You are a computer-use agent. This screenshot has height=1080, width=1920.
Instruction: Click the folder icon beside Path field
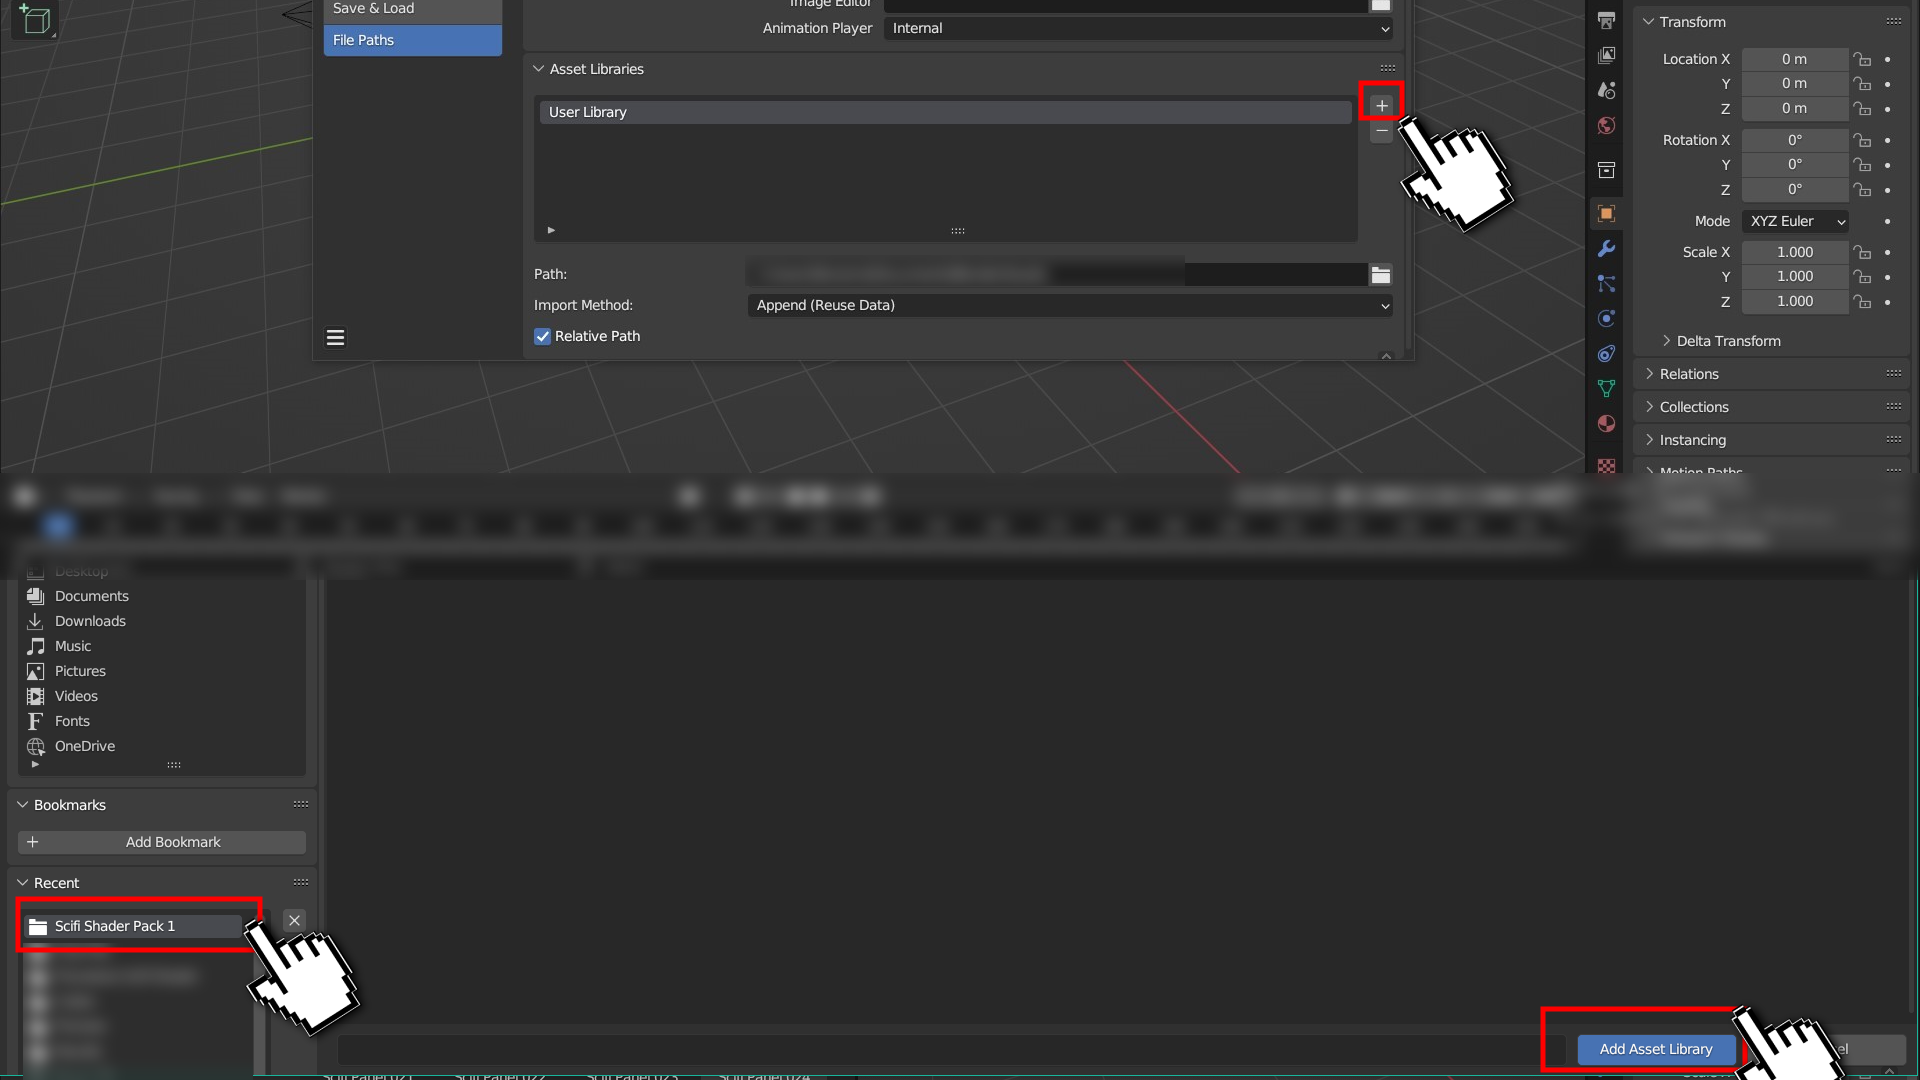point(1380,275)
